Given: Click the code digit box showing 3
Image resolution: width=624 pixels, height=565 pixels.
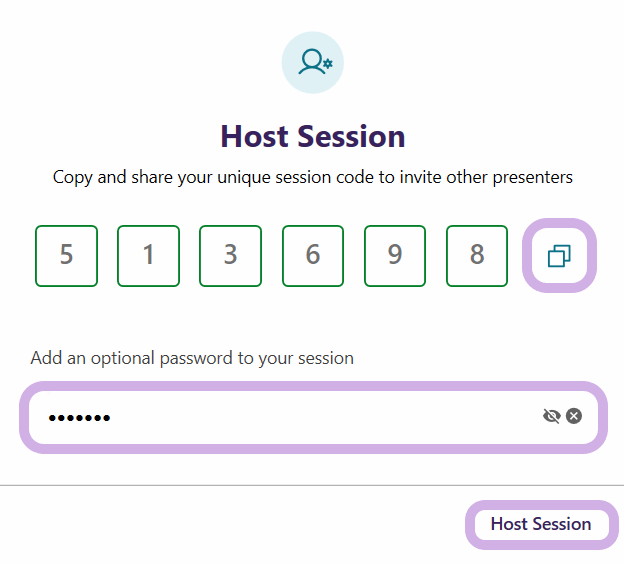Looking at the screenshot, I should coord(230,256).
